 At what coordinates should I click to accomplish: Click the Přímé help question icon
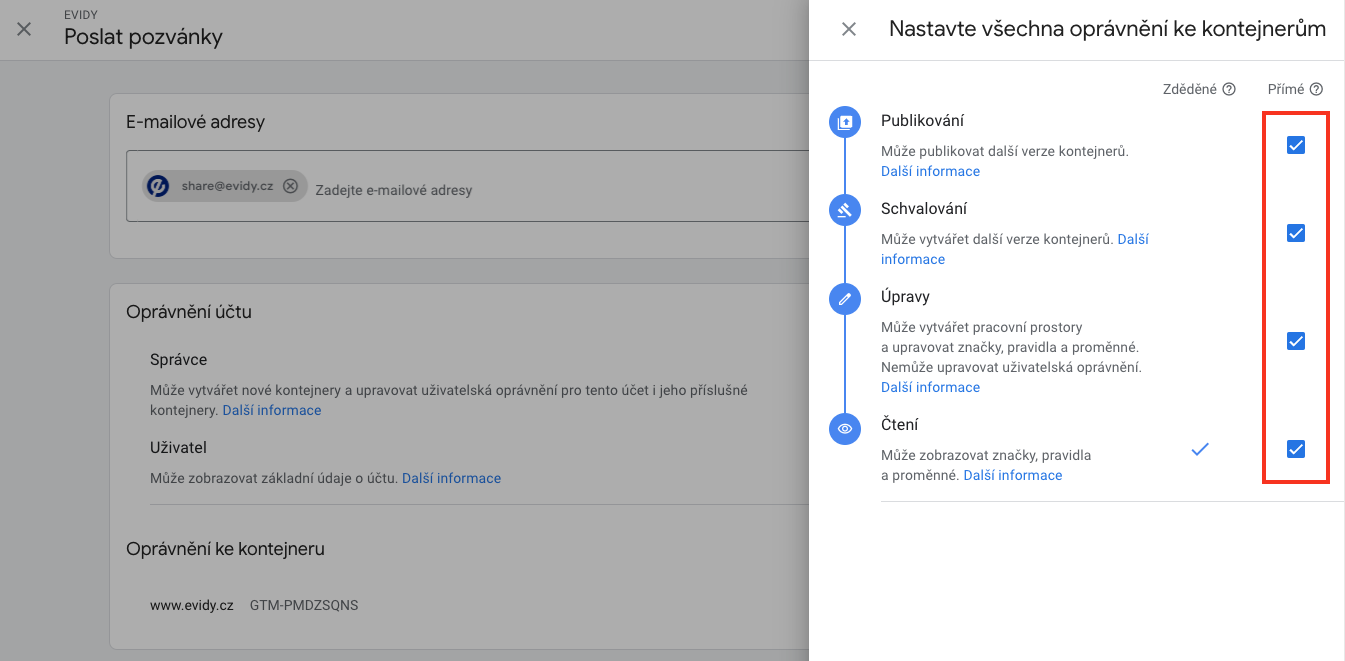(1316, 89)
